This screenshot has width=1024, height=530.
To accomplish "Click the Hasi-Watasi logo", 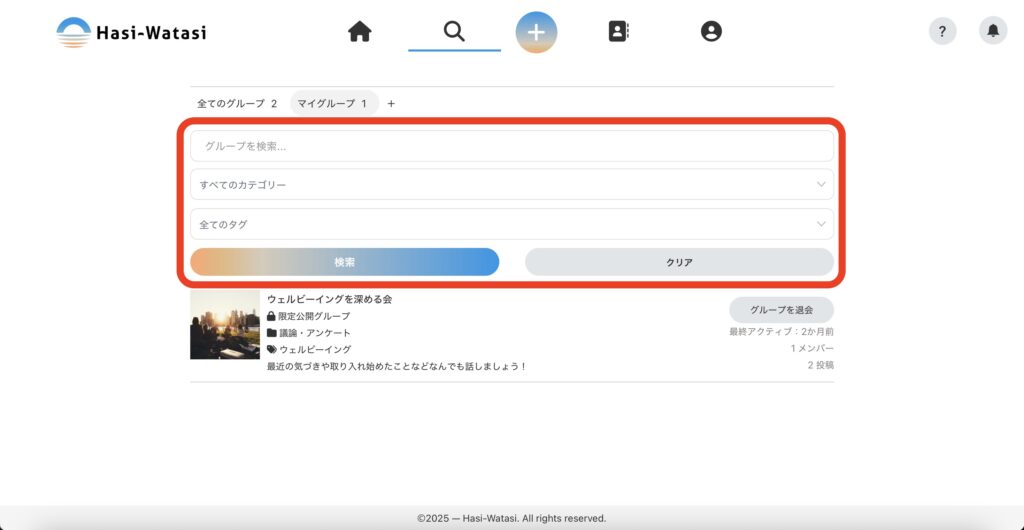I will [x=131, y=32].
